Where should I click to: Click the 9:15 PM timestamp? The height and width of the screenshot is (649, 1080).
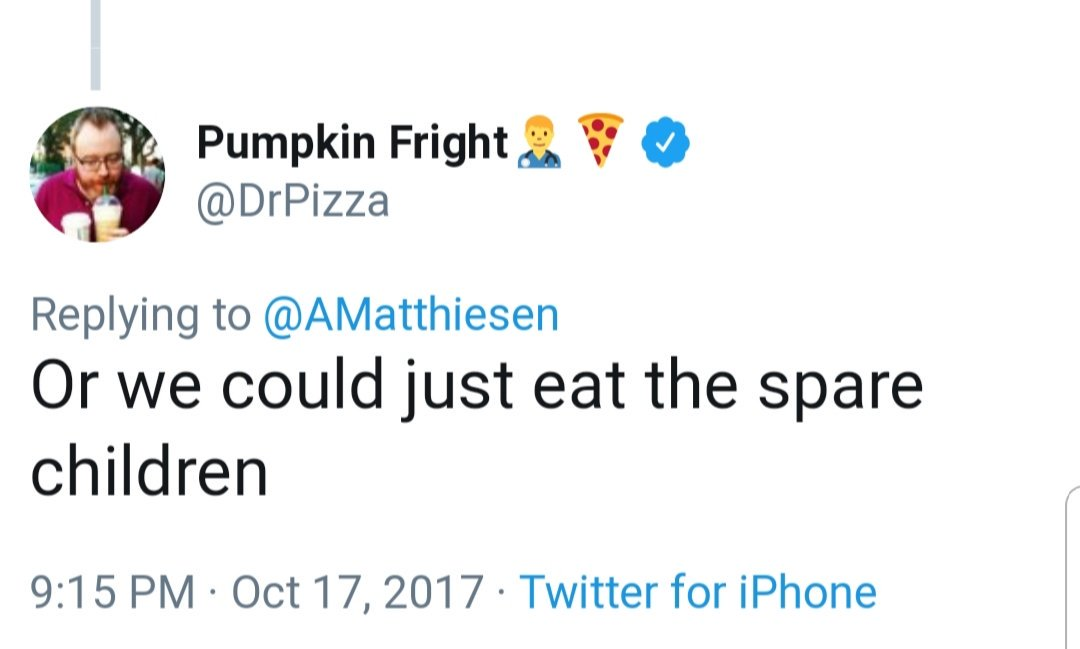[112, 592]
